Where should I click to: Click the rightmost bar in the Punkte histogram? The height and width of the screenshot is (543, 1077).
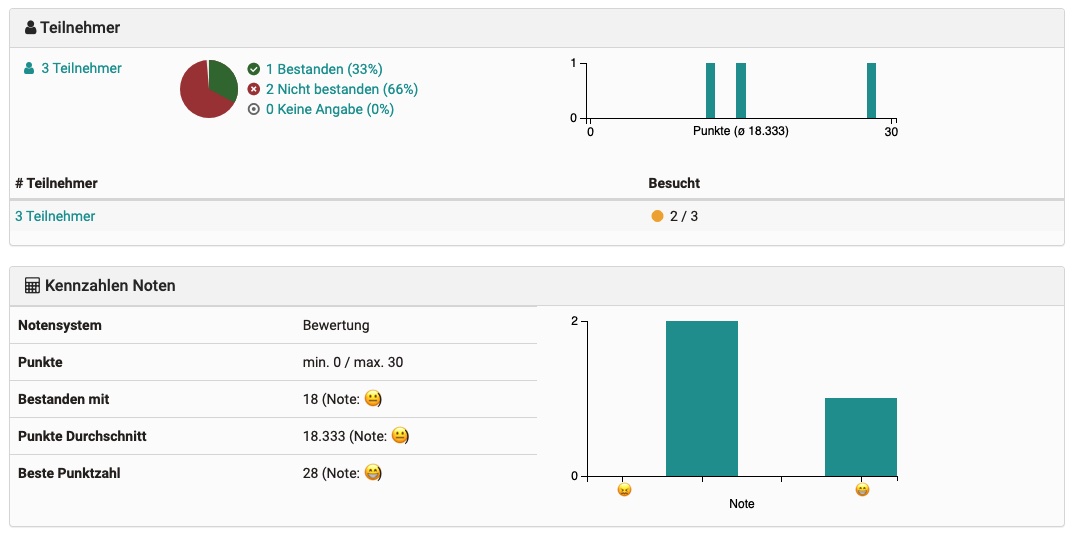click(871, 90)
